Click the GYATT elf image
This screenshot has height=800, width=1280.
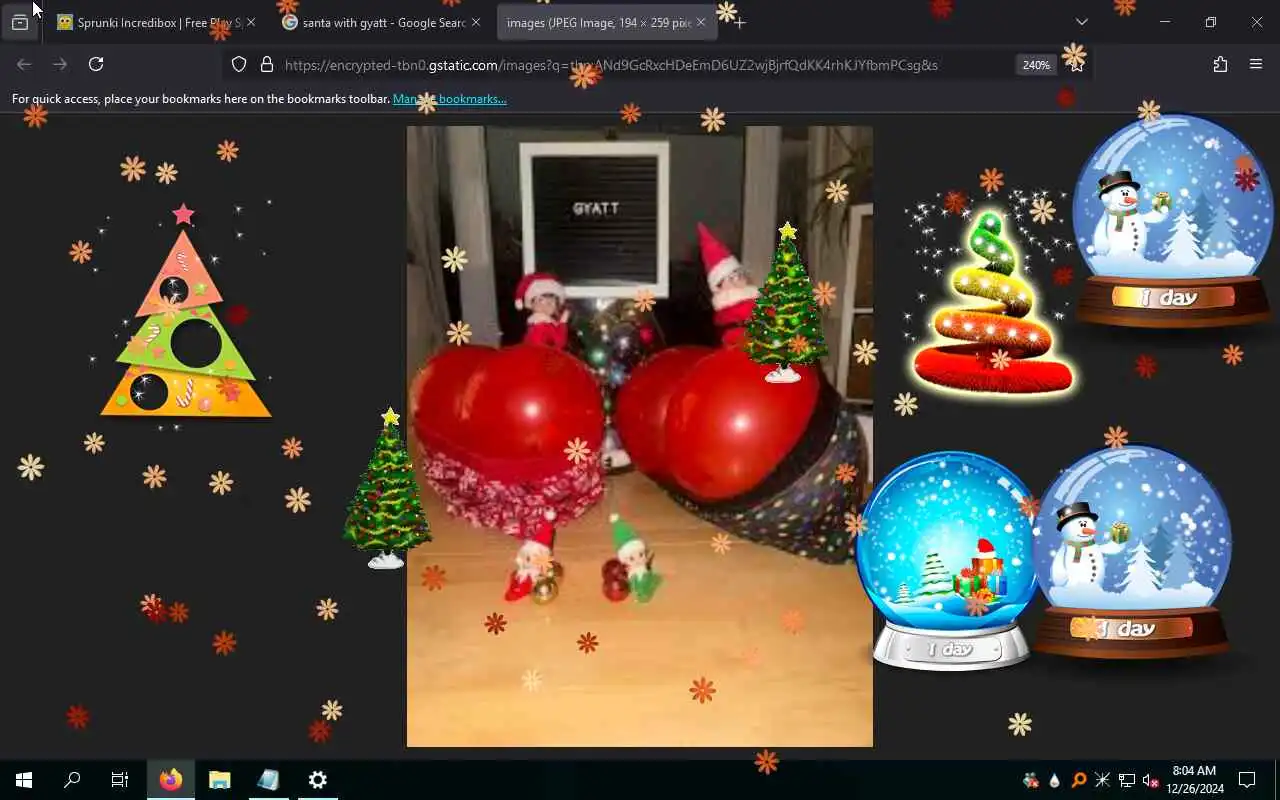pyautogui.click(x=640, y=436)
